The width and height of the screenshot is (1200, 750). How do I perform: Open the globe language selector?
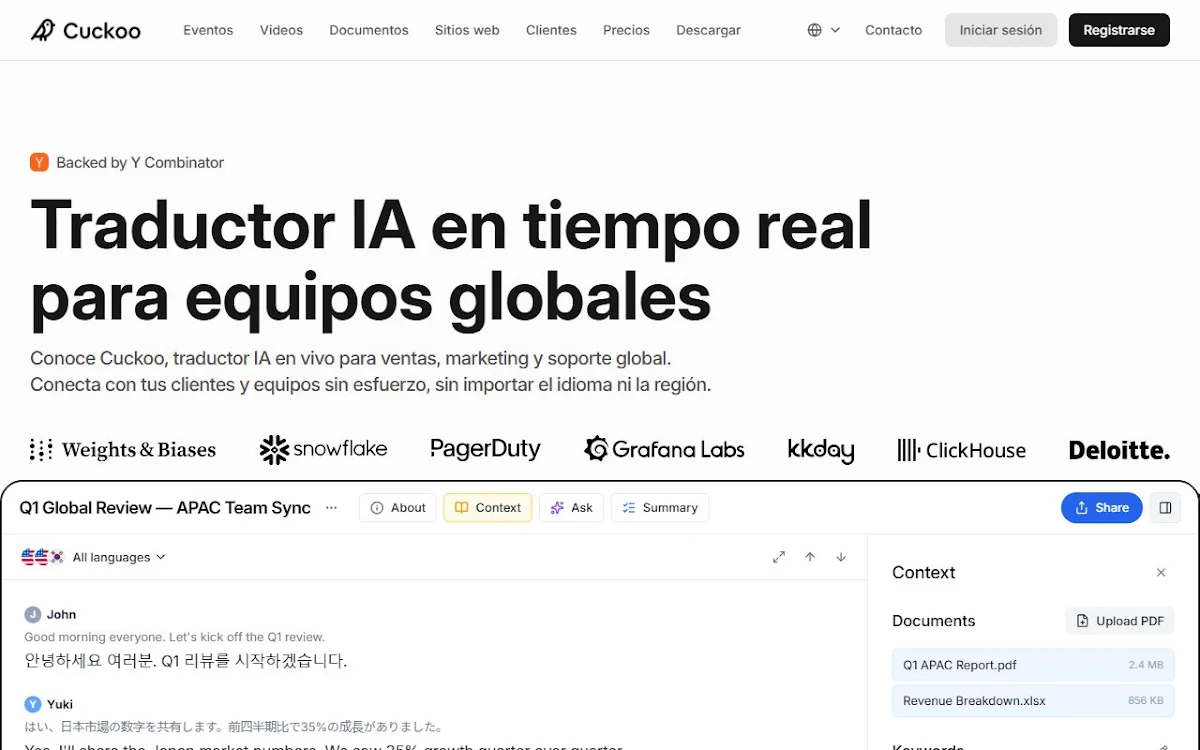[824, 30]
